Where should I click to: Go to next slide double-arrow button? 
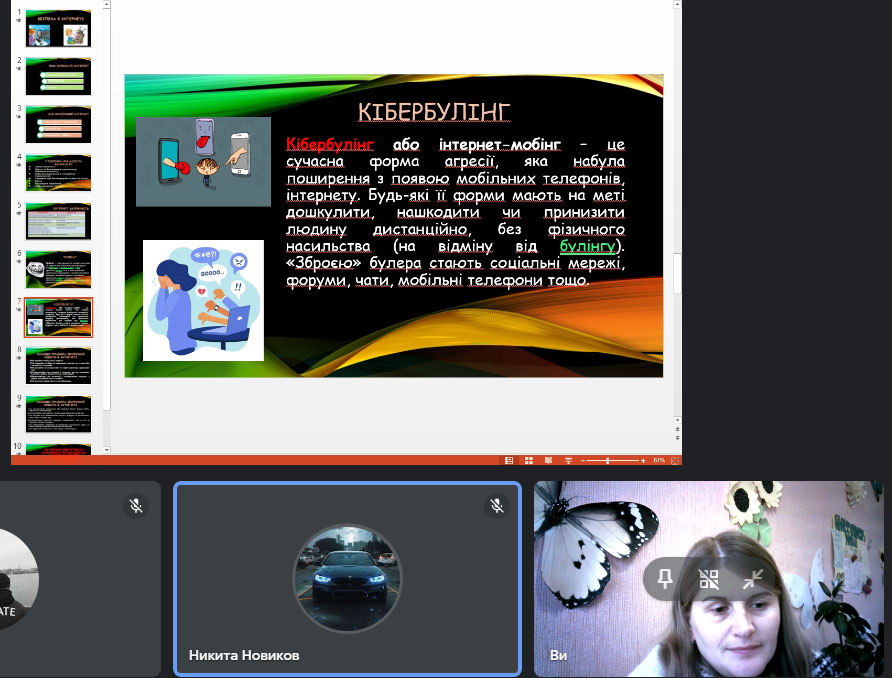[677, 439]
